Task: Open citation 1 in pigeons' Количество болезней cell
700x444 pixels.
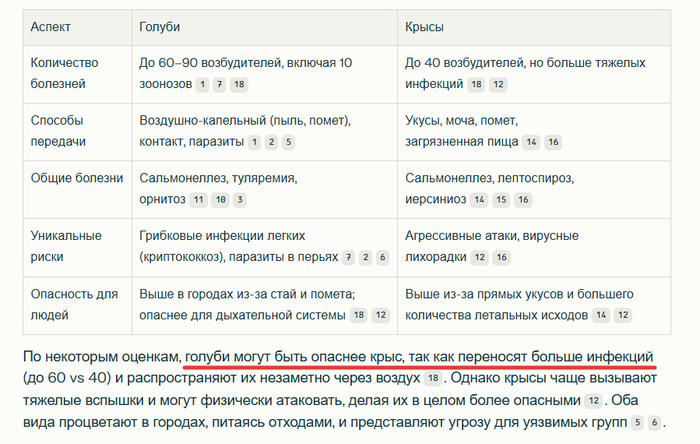Action: click(203, 84)
